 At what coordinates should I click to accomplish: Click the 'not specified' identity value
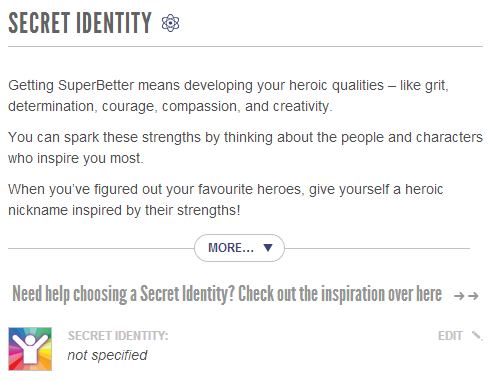pos(107,355)
